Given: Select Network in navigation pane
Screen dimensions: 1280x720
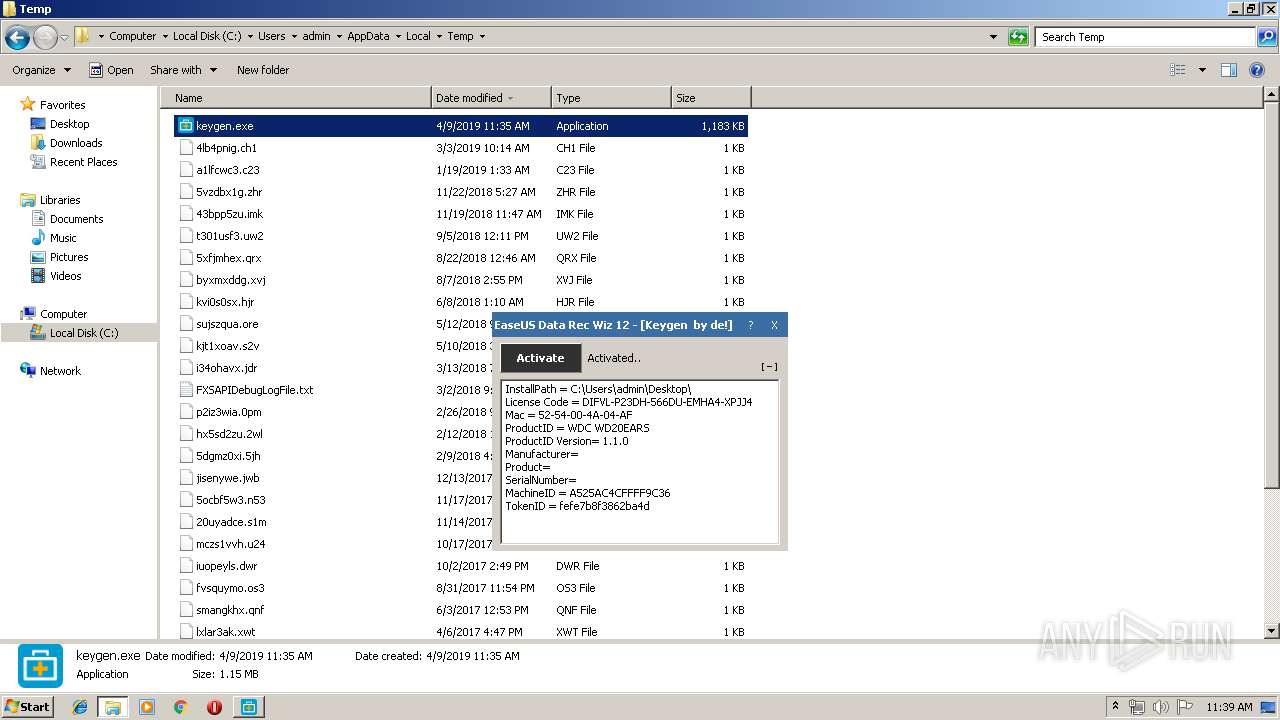Looking at the screenshot, I should (x=60, y=371).
